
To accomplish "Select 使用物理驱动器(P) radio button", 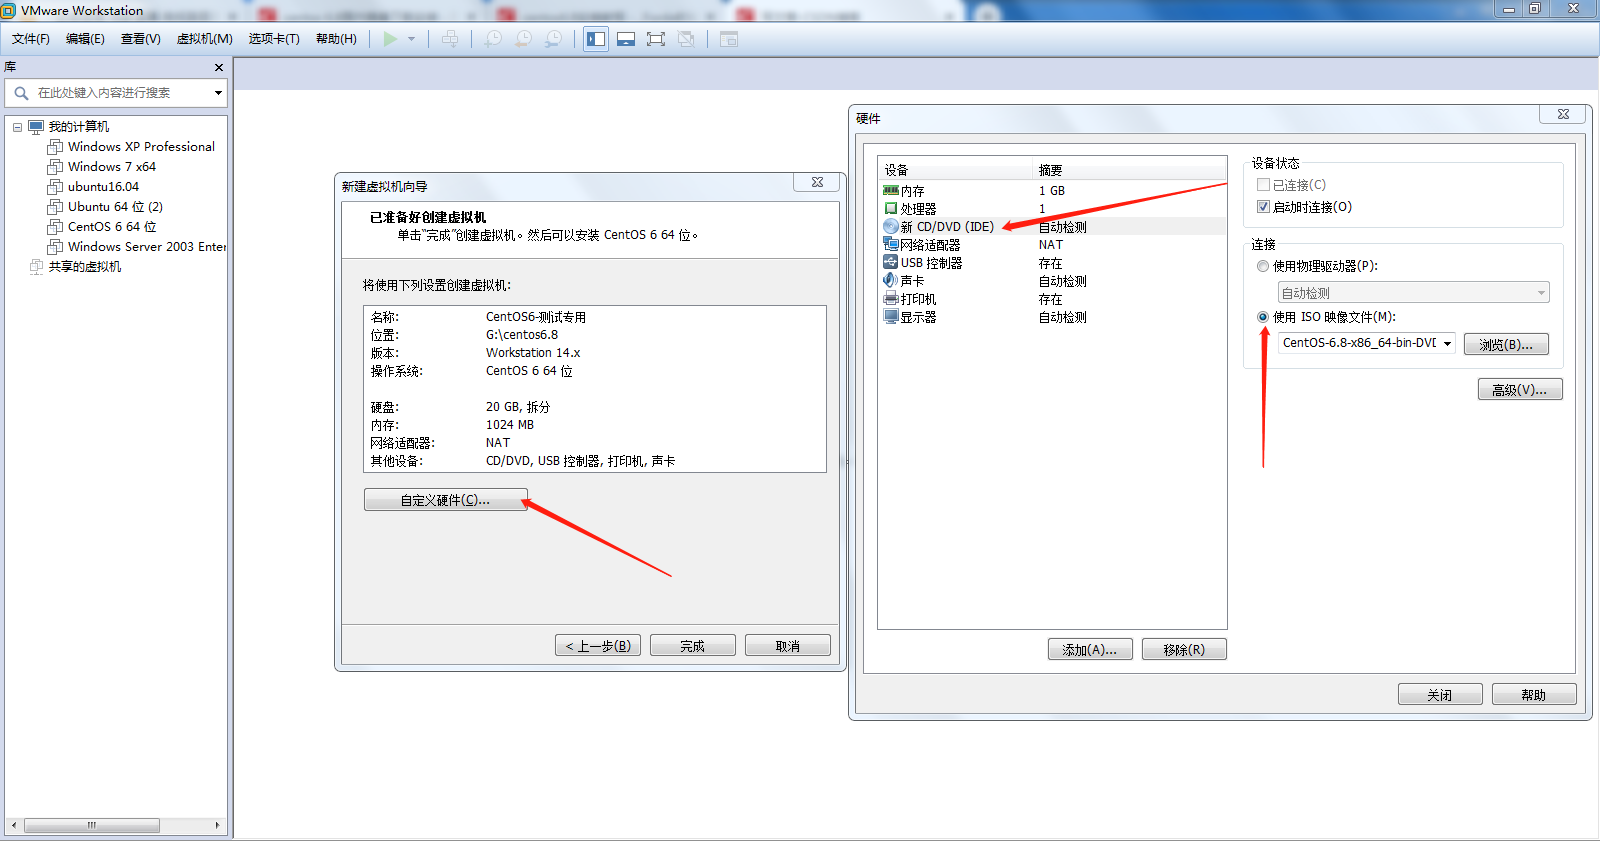I will pos(1263,266).
